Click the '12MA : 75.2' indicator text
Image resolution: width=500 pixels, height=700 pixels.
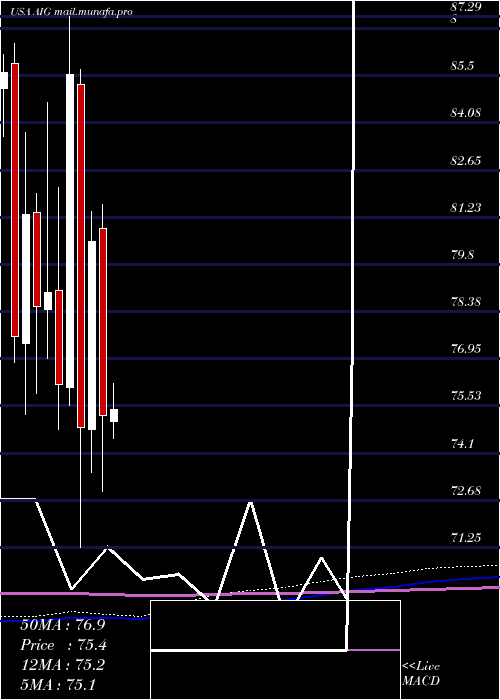[62, 665]
